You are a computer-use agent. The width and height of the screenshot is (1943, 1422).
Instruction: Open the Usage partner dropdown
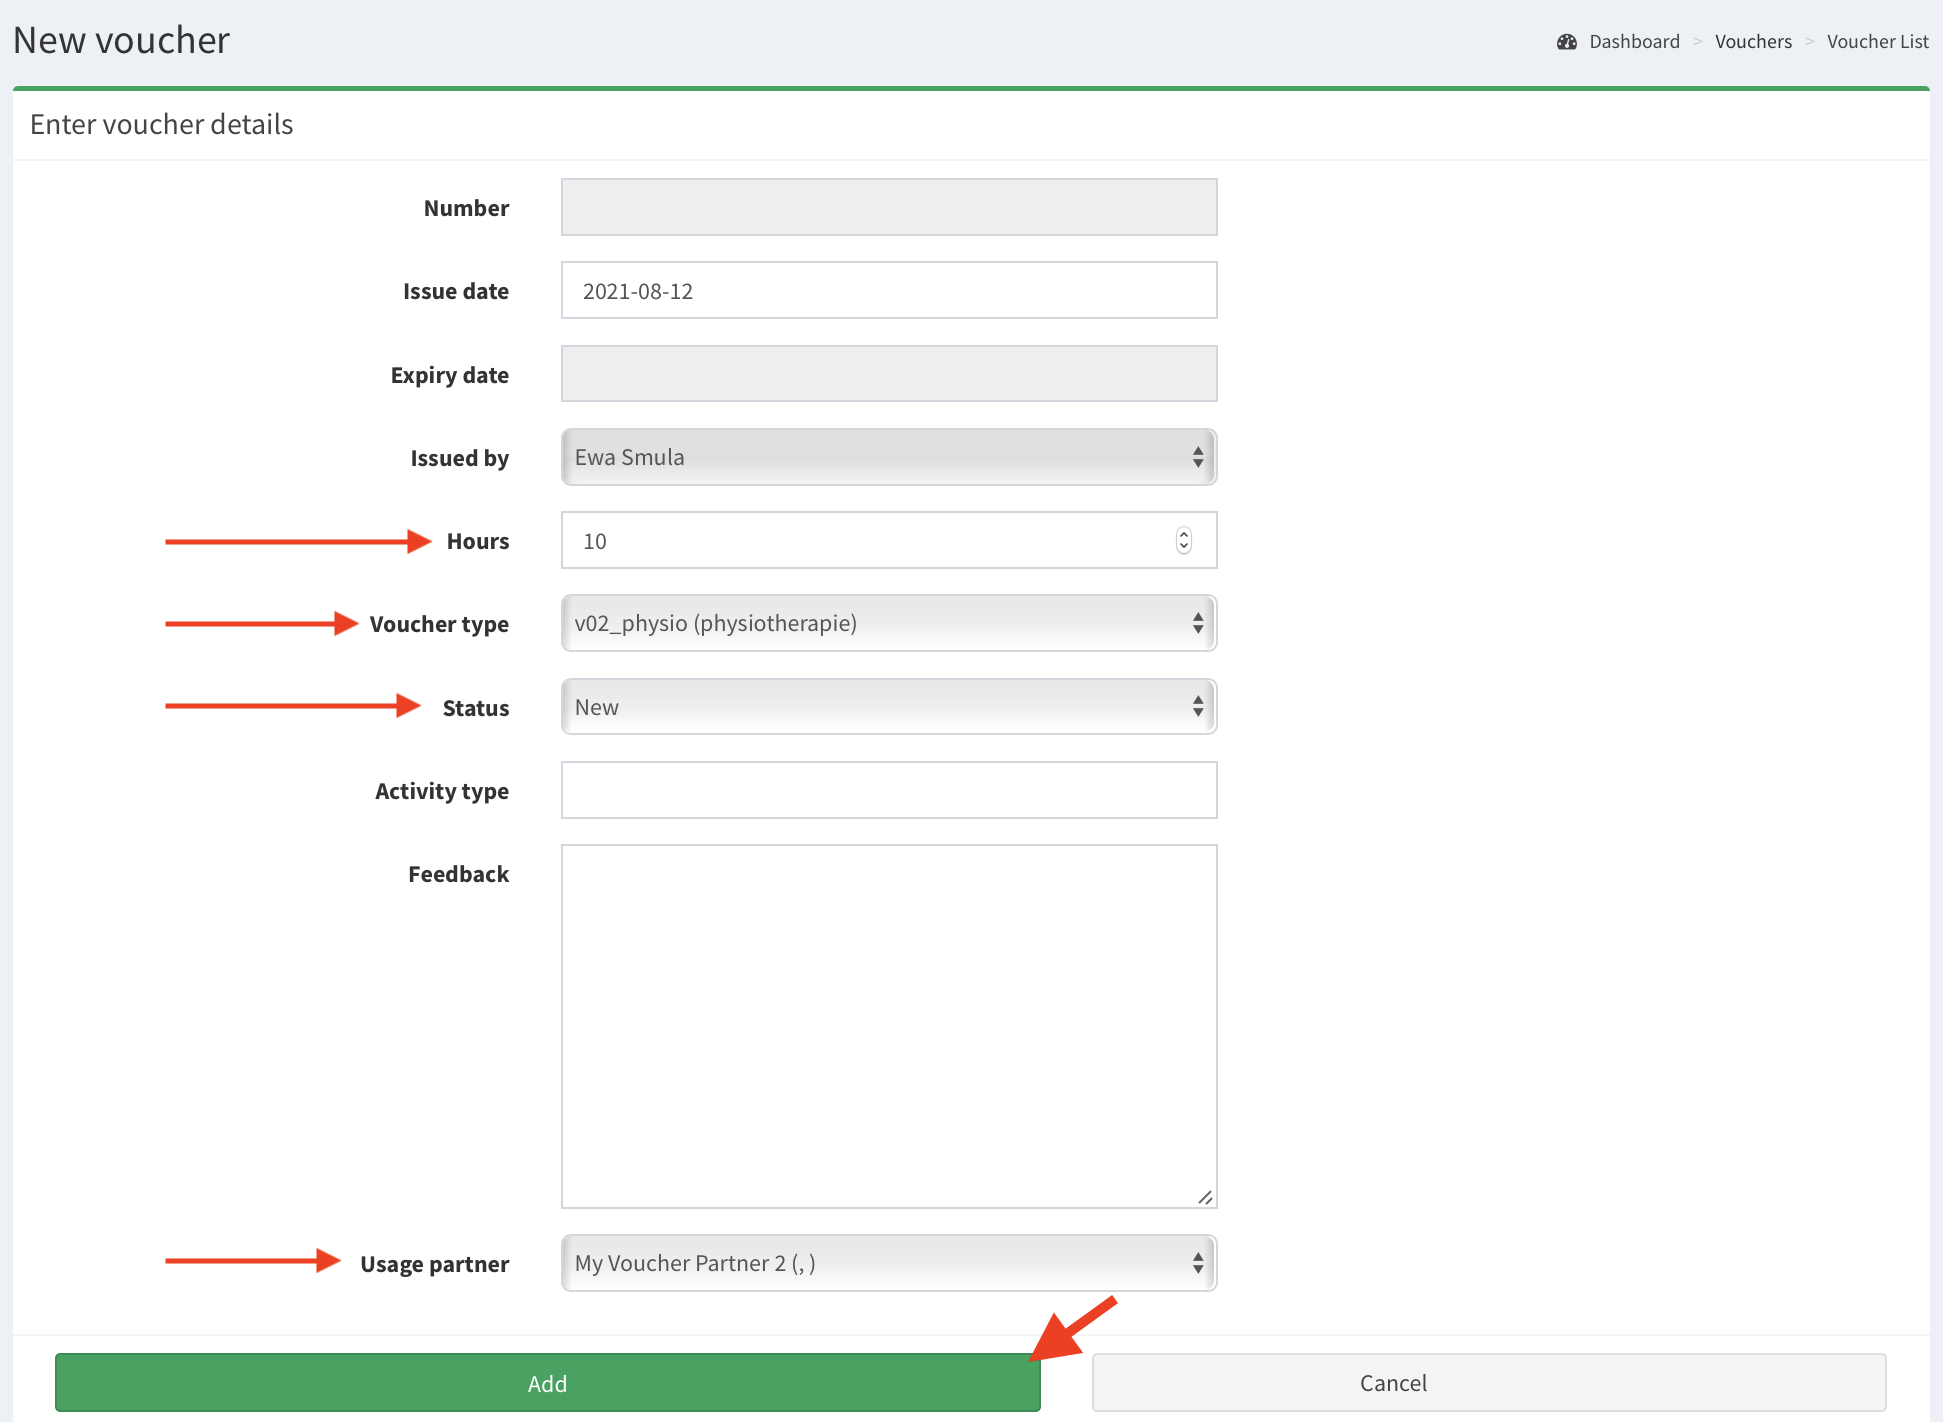(x=888, y=1264)
